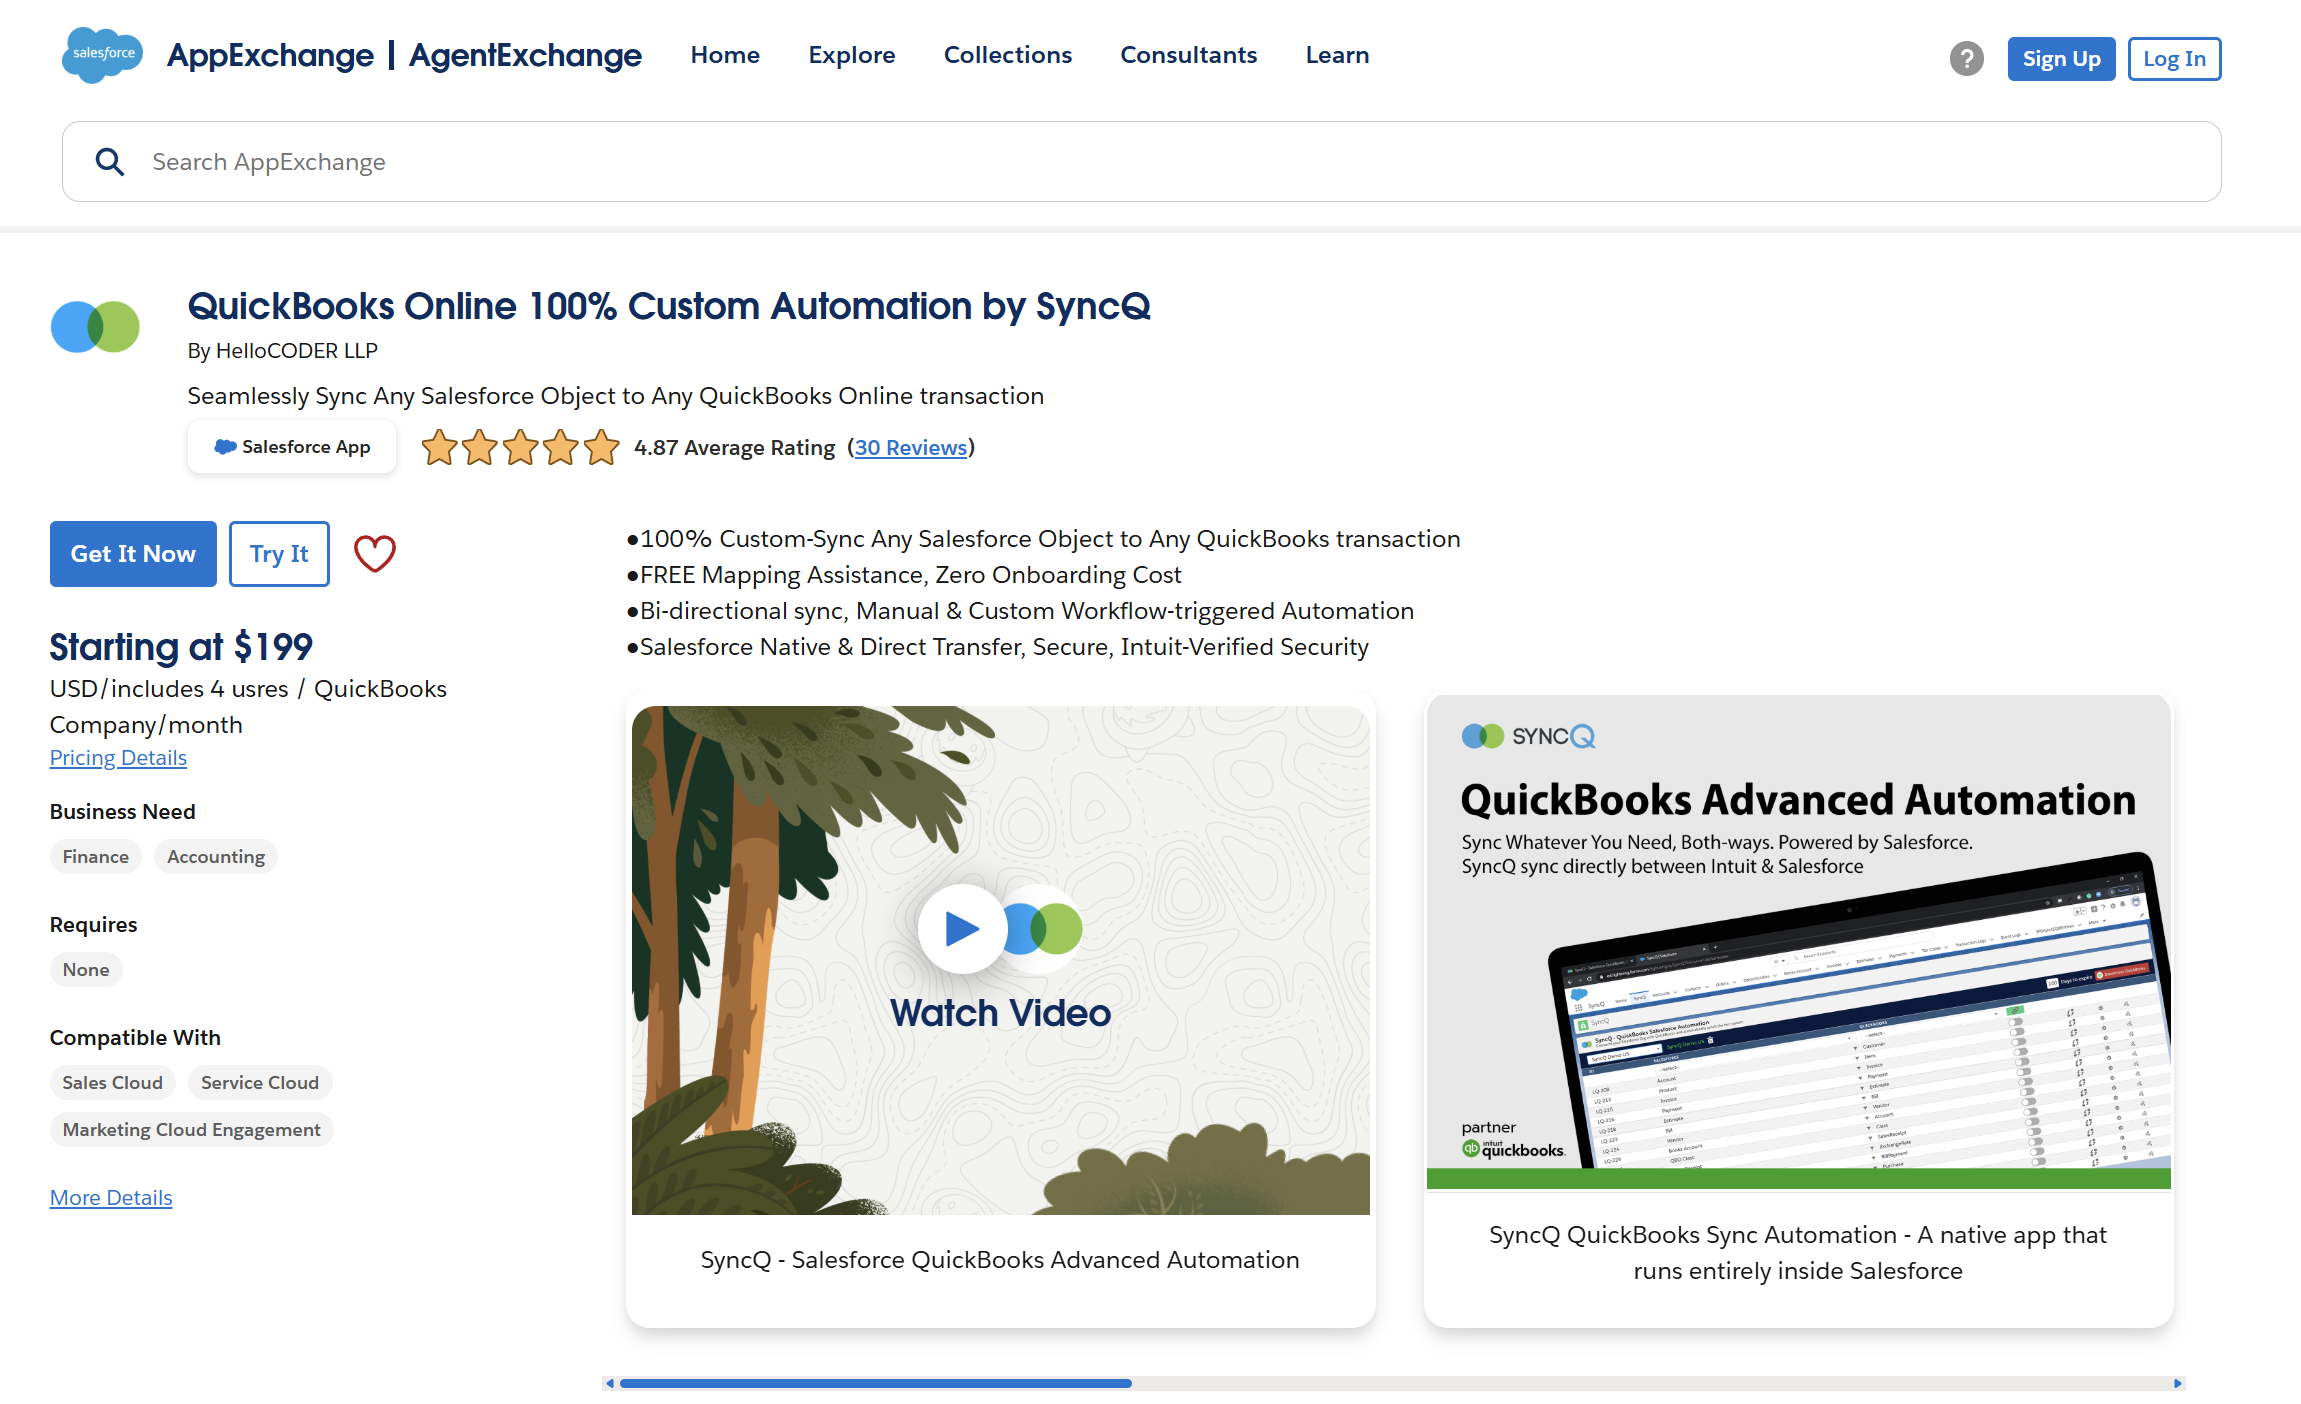2301x1404 pixels.
Task: Play the Watch Video button
Action: (x=962, y=928)
